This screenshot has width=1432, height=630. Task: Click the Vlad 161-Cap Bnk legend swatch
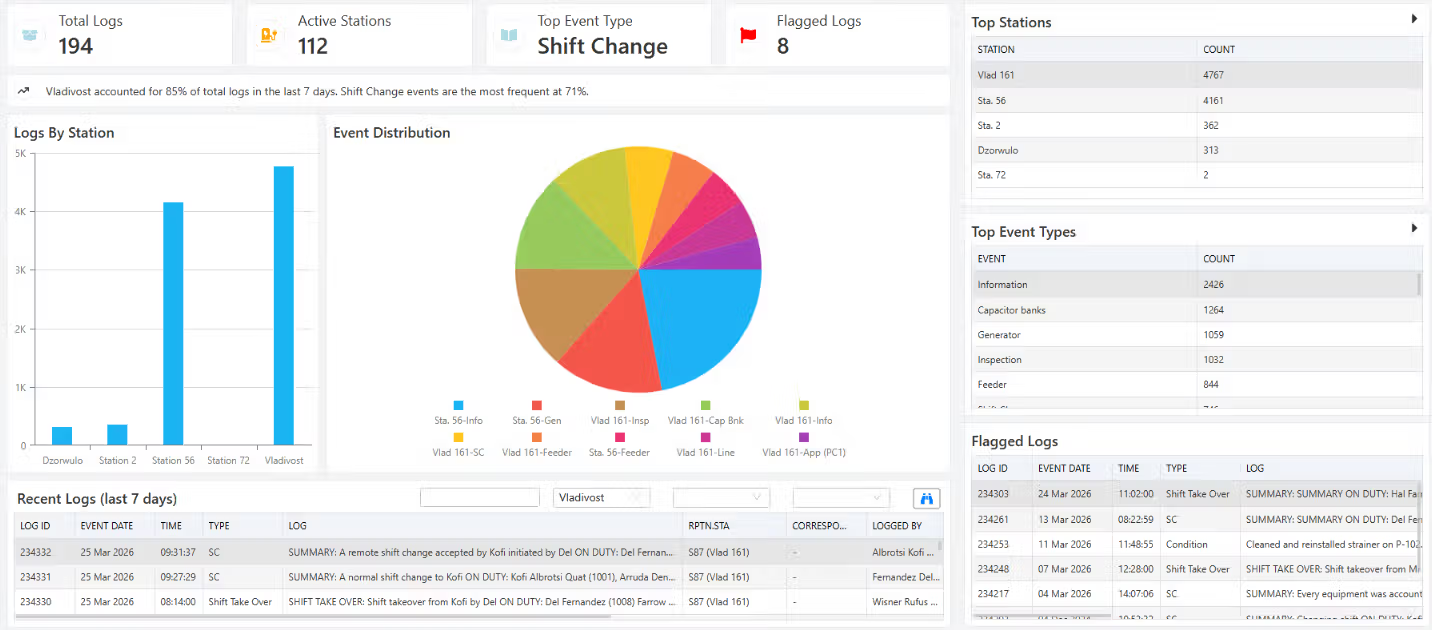pyautogui.click(x=706, y=405)
